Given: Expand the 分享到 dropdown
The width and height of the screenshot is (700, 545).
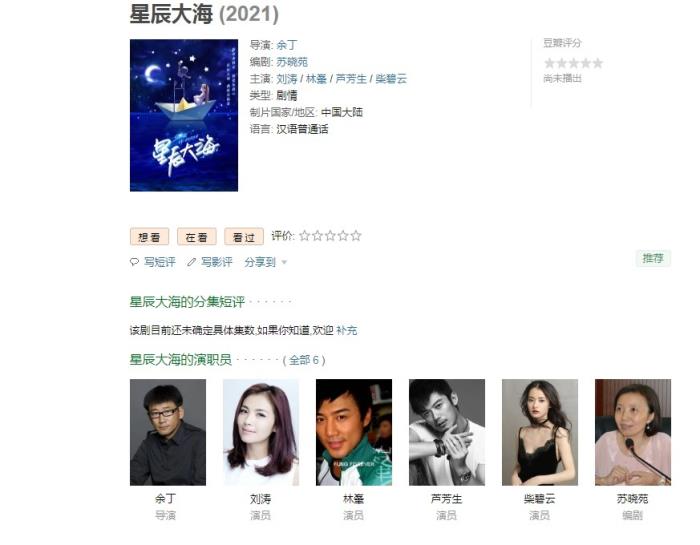Looking at the screenshot, I should (266, 262).
